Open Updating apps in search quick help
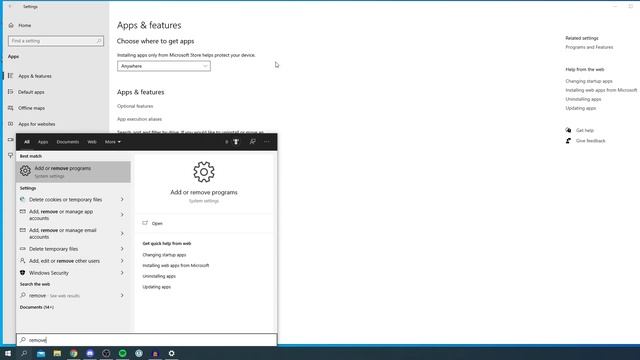This screenshot has height=360, width=640. coord(156,287)
